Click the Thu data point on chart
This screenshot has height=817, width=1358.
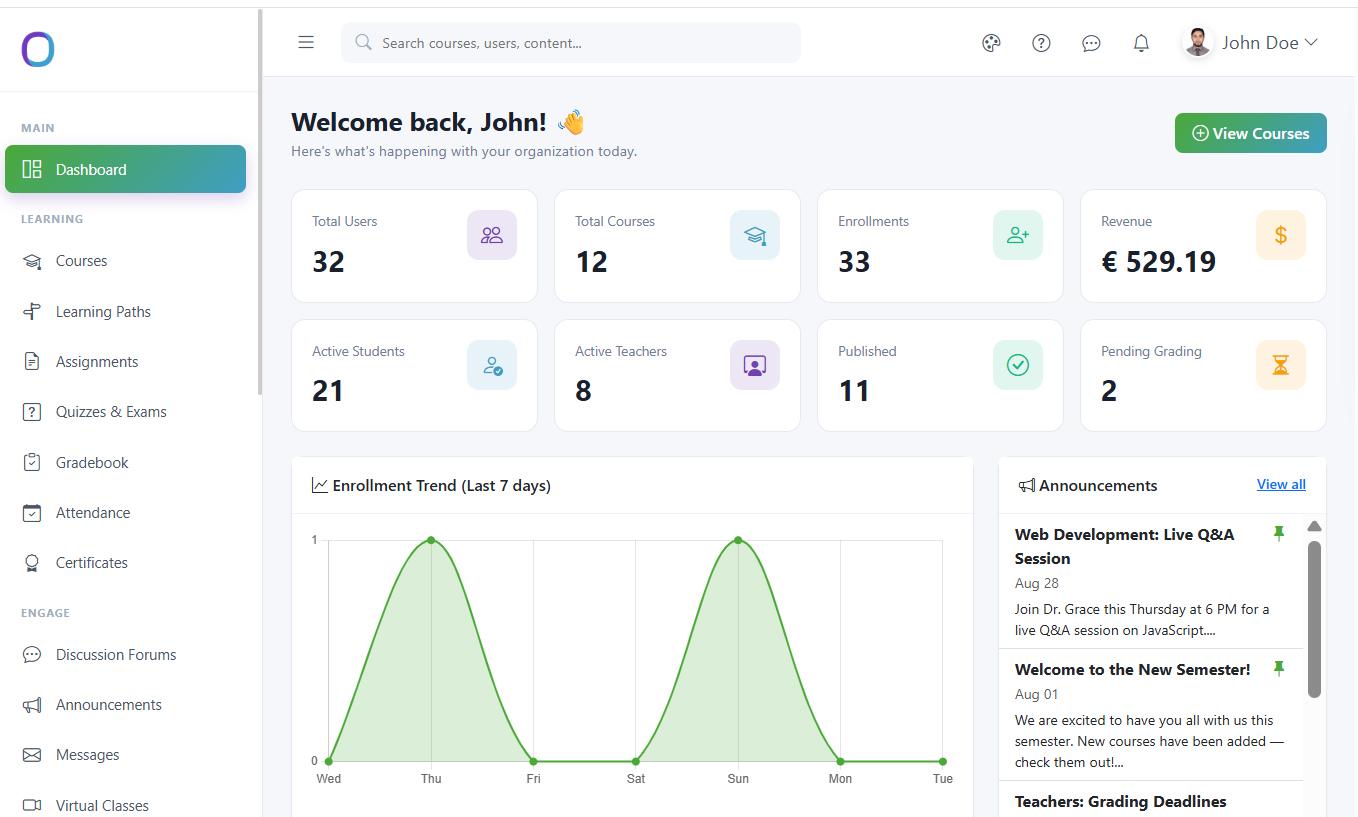[431, 540]
